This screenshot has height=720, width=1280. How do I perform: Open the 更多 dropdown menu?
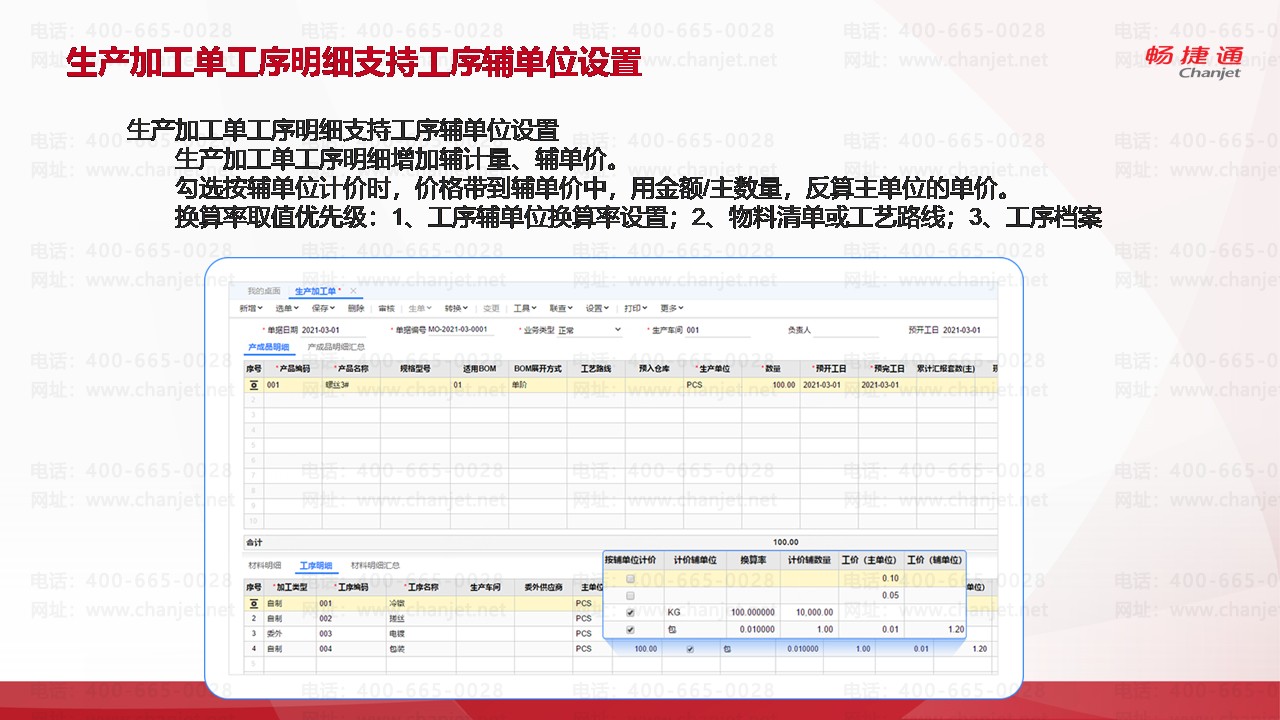672,308
